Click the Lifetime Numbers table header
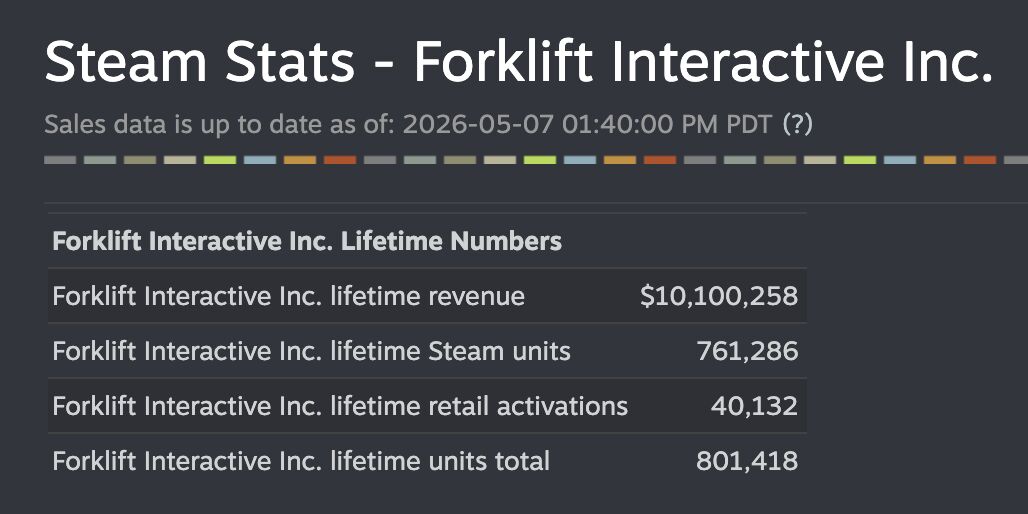The image size is (1028, 514). coord(307,241)
